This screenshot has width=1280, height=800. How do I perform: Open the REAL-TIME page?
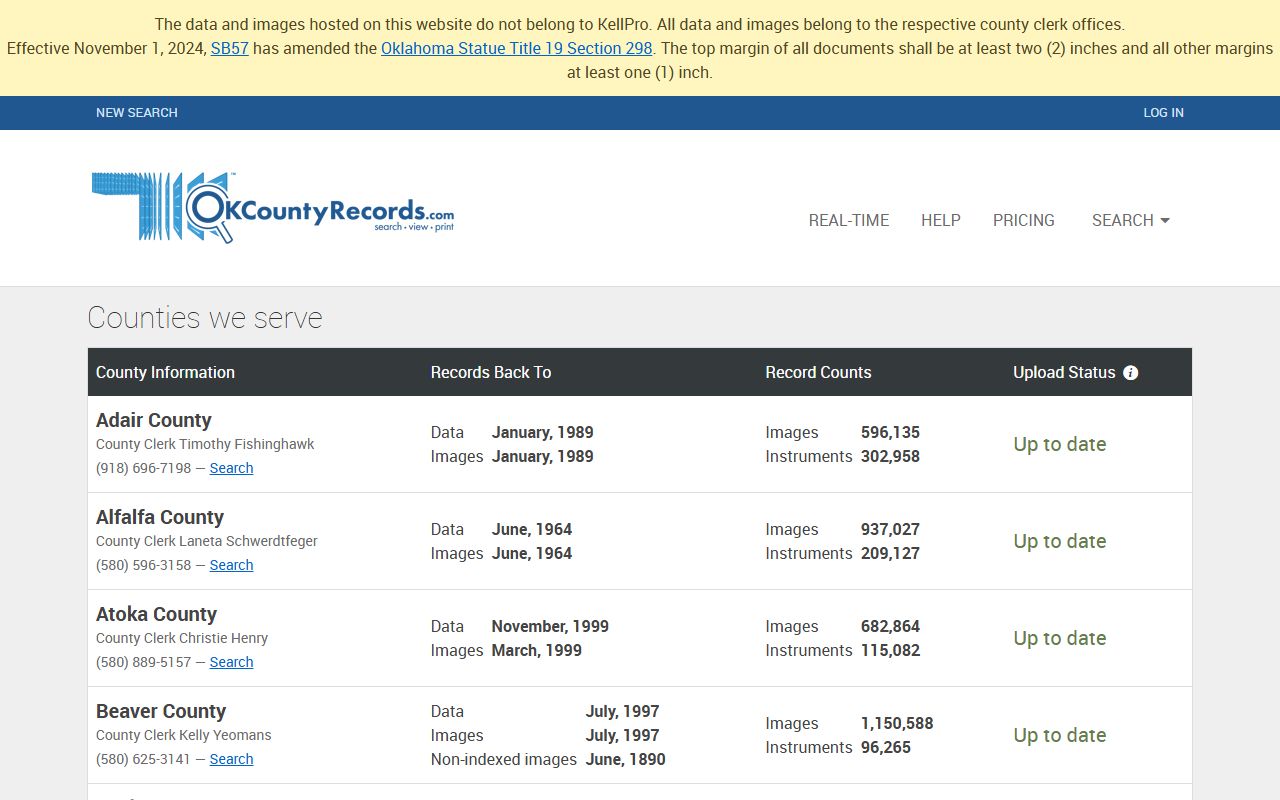849,220
